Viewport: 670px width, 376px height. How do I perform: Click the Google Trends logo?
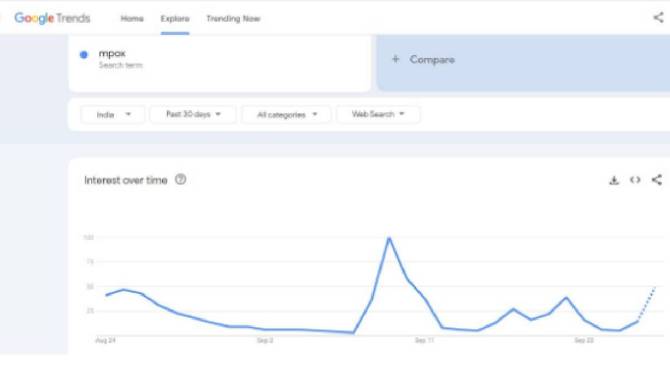click(52, 18)
